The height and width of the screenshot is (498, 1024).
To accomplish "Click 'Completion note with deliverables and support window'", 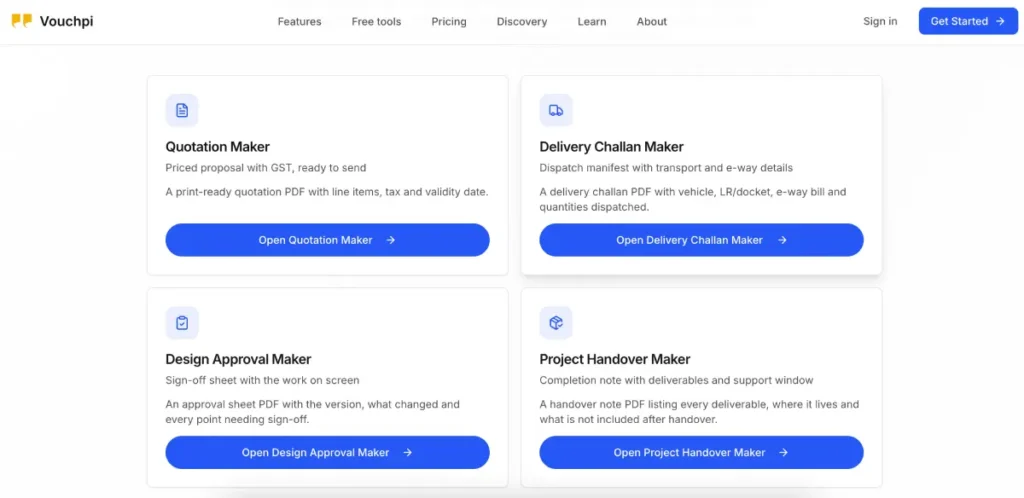I will tap(677, 380).
